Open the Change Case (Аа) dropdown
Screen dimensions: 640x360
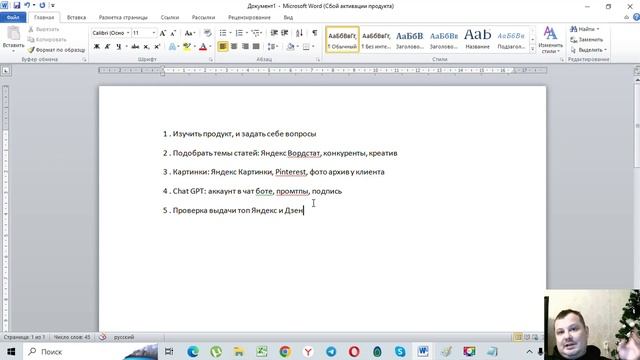pyautogui.click(x=190, y=33)
